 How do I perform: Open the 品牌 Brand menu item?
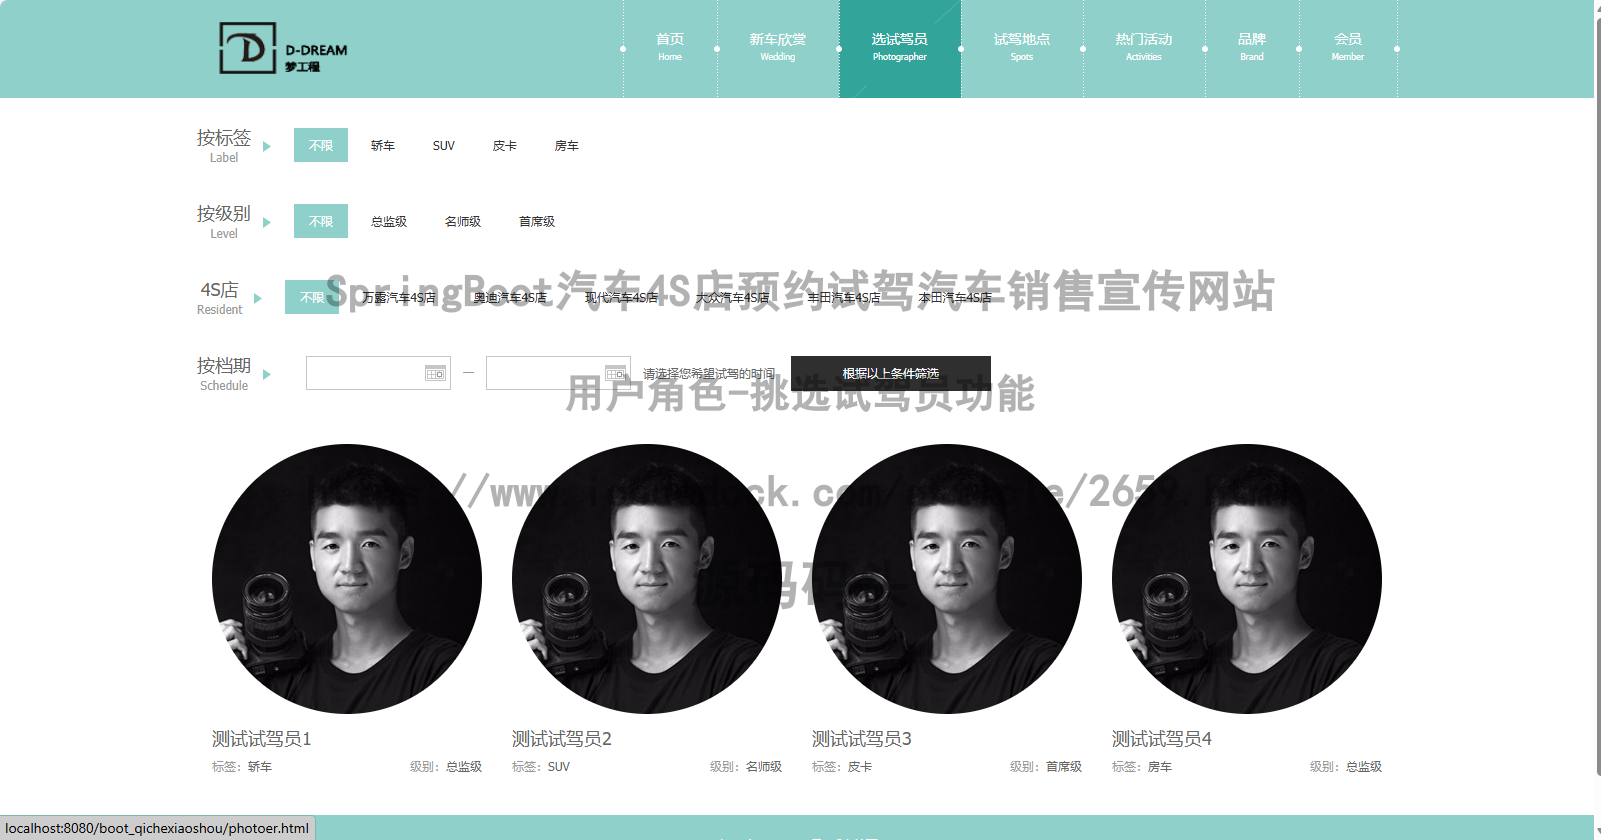1252,47
